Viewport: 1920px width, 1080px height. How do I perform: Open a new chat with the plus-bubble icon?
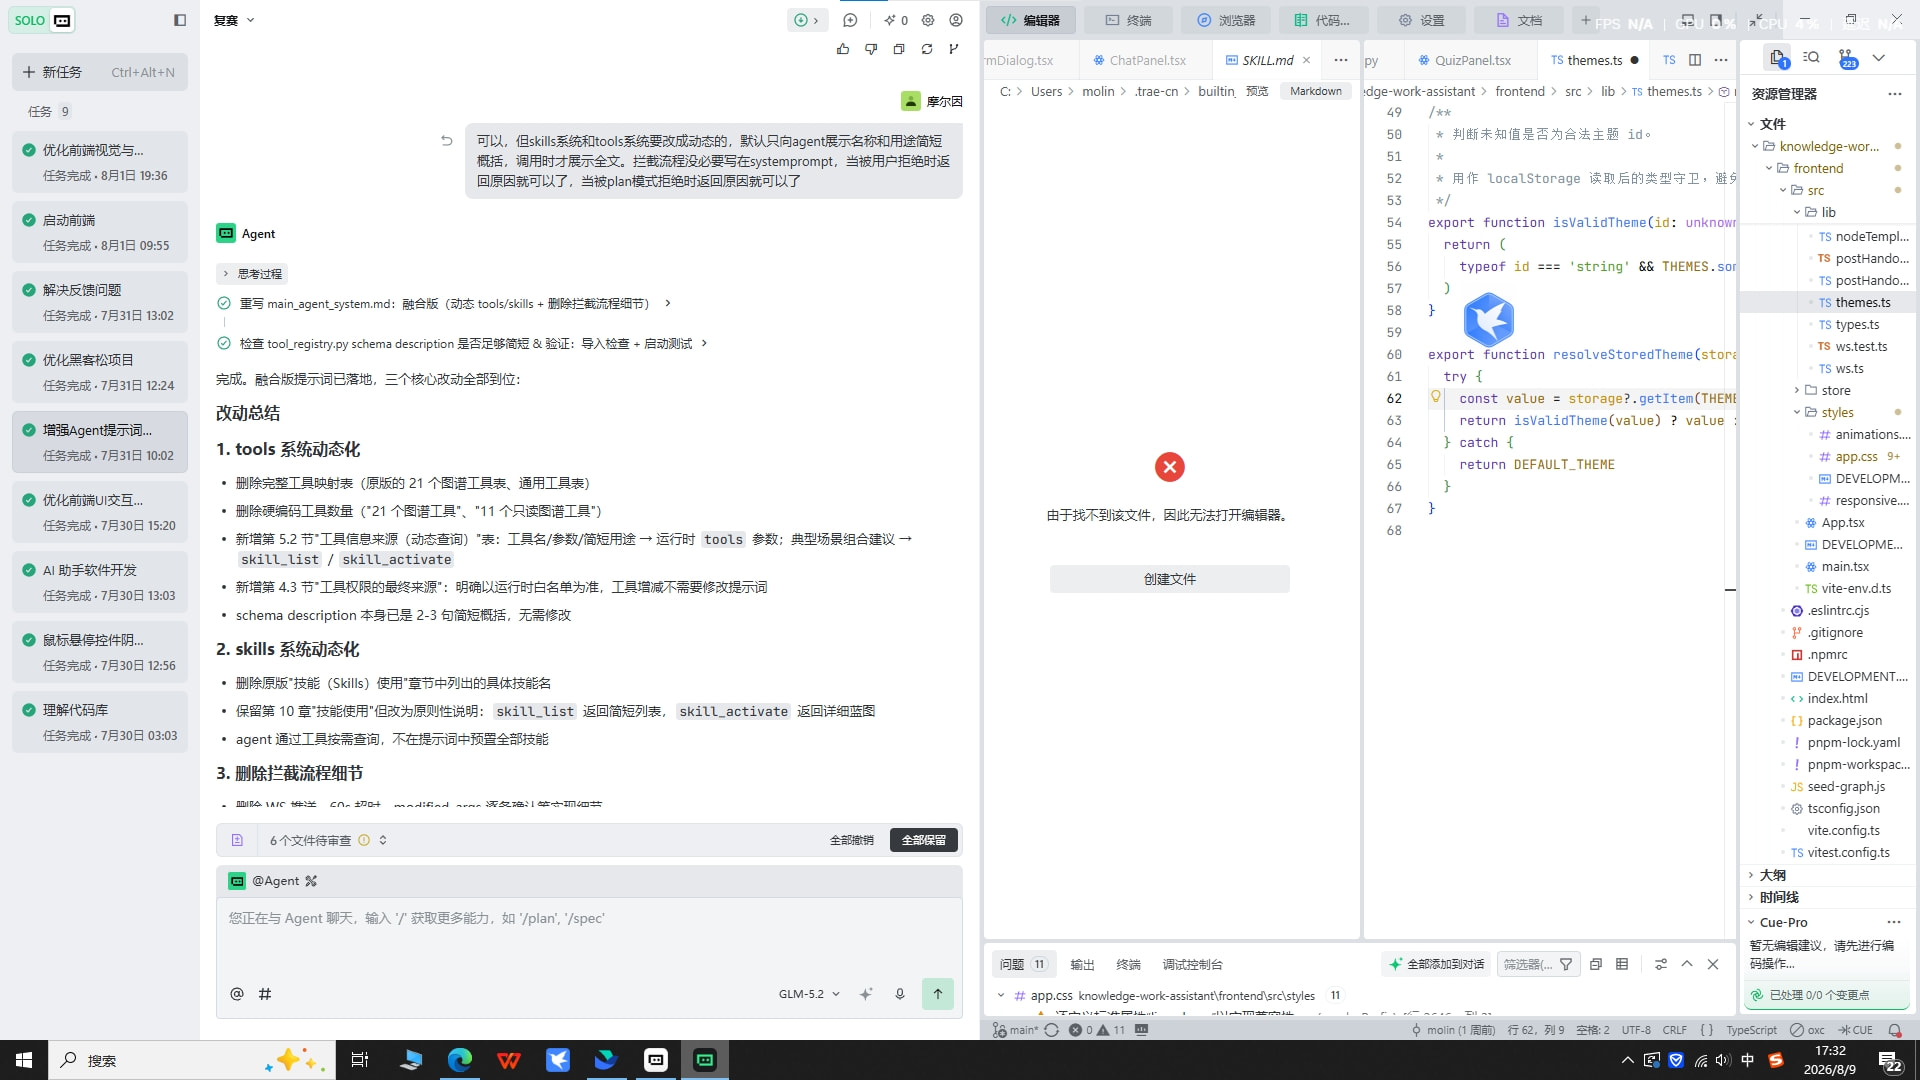click(x=850, y=20)
